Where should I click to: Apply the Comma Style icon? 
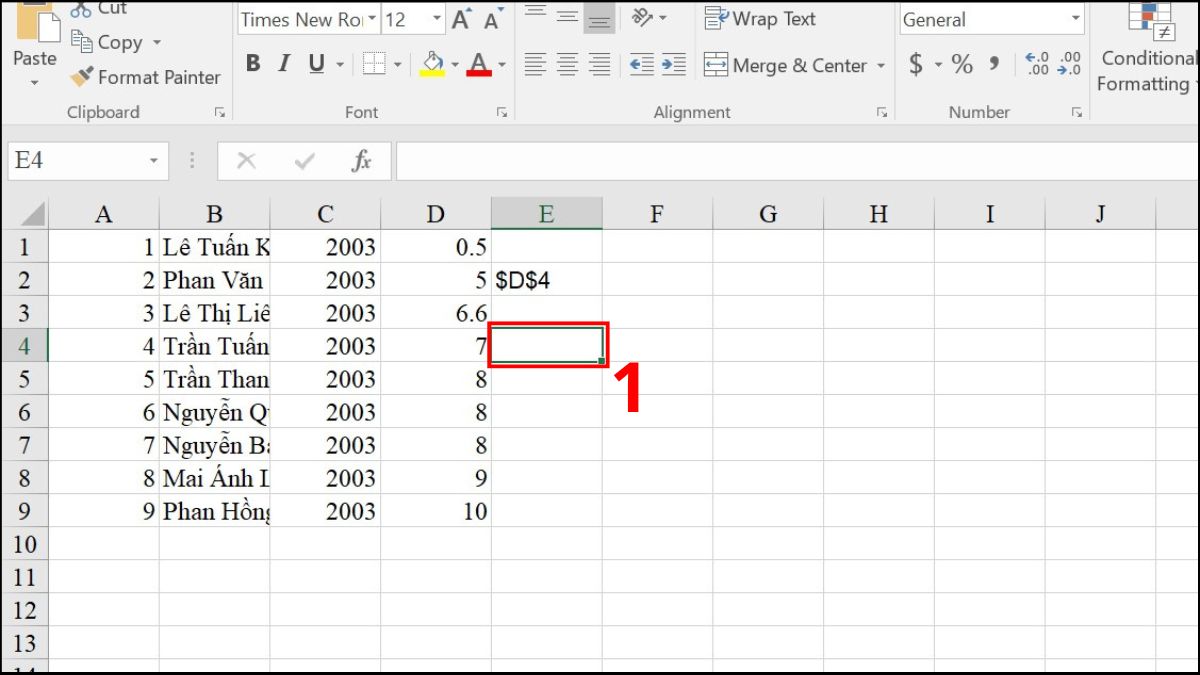click(993, 65)
